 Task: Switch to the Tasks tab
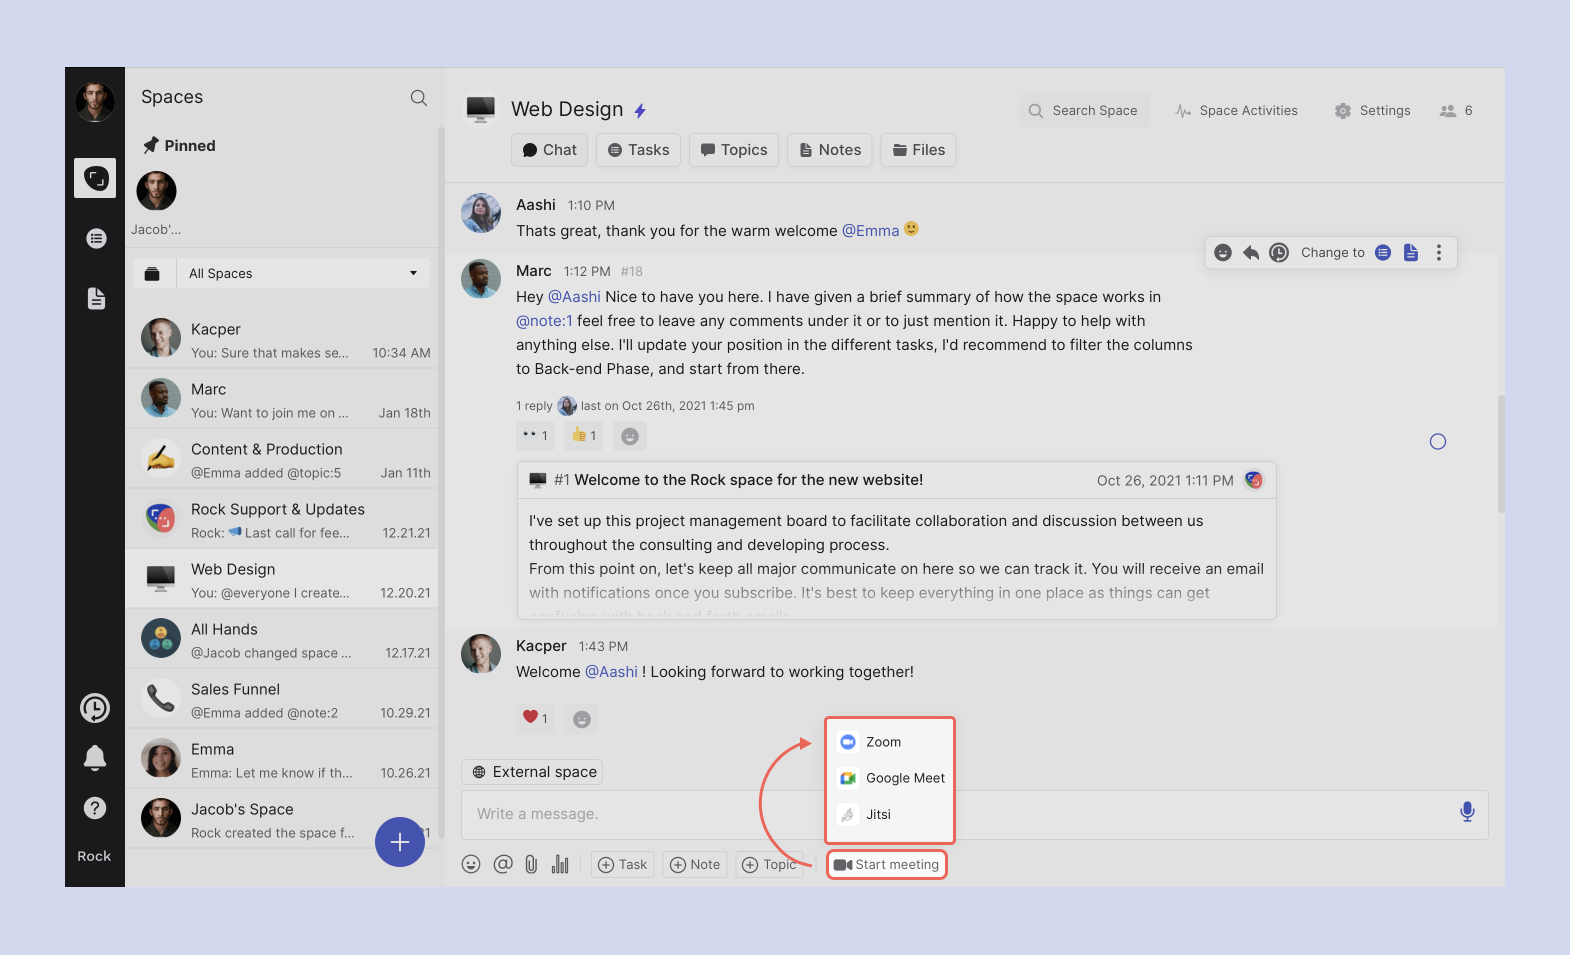[x=638, y=150]
